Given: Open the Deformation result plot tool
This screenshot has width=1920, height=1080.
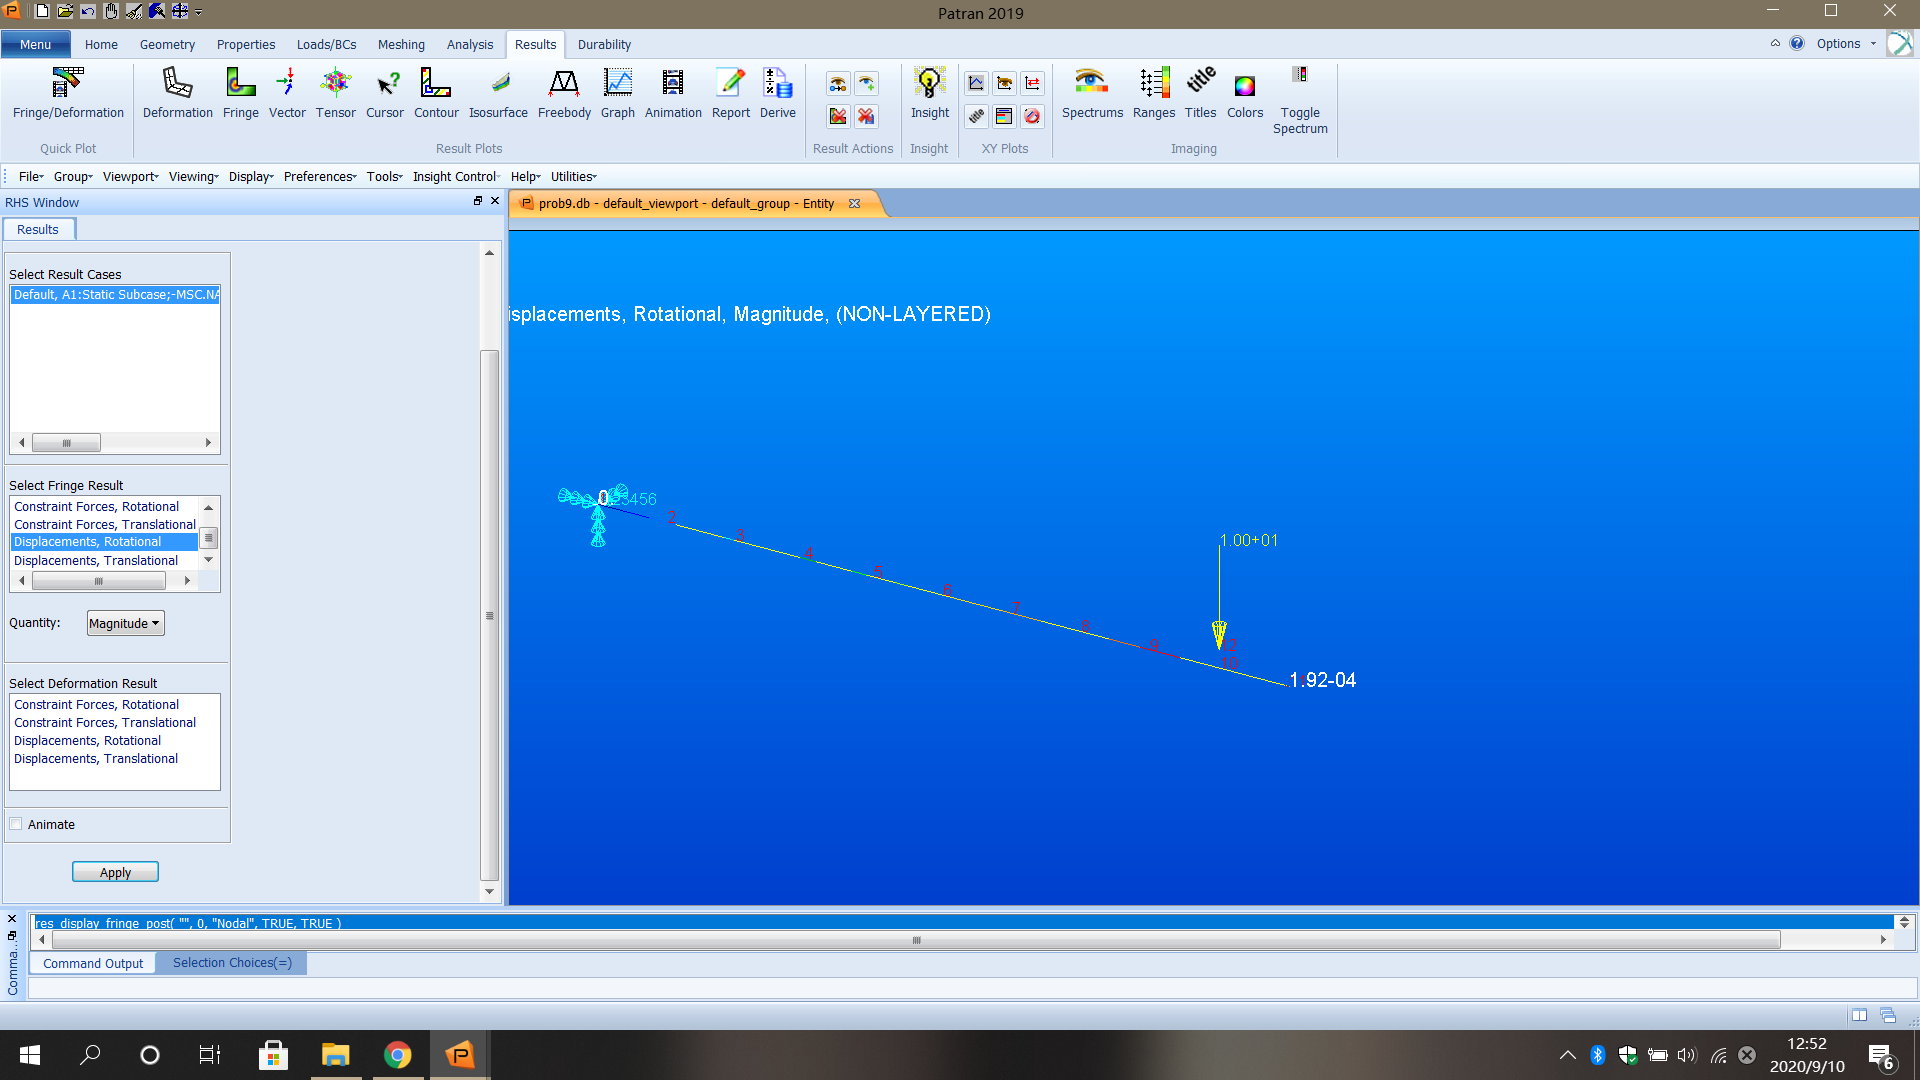Looking at the screenshot, I should (177, 92).
